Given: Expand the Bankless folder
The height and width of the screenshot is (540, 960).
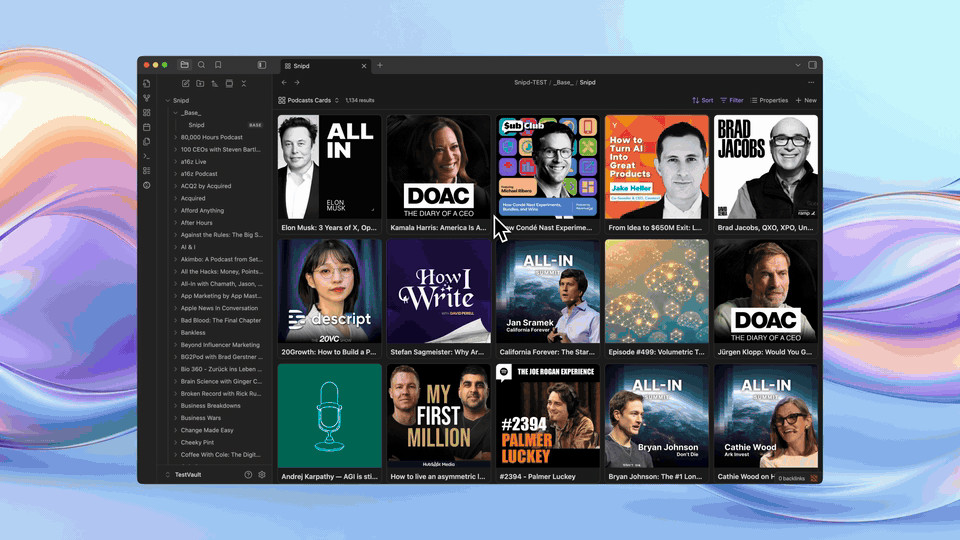Looking at the screenshot, I should [x=175, y=332].
